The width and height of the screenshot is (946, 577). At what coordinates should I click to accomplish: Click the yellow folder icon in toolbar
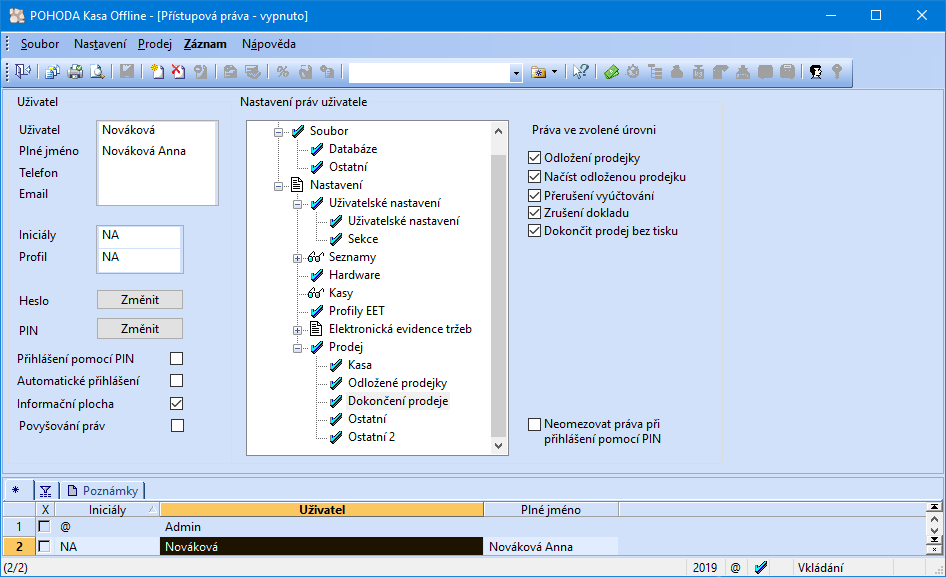[x=538, y=72]
